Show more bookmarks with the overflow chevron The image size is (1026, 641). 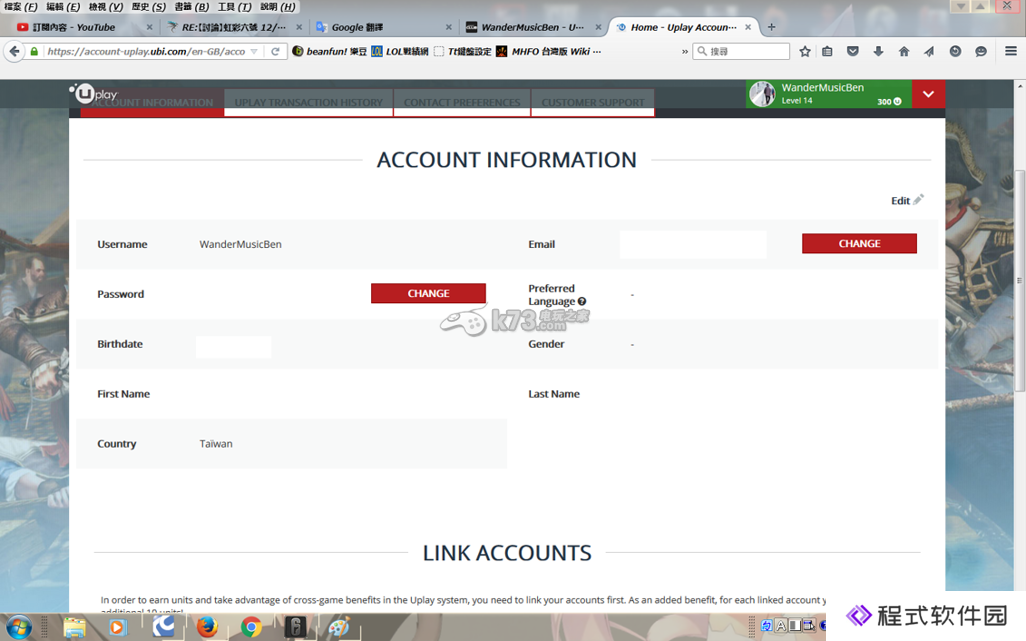pyautogui.click(x=684, y=51)
